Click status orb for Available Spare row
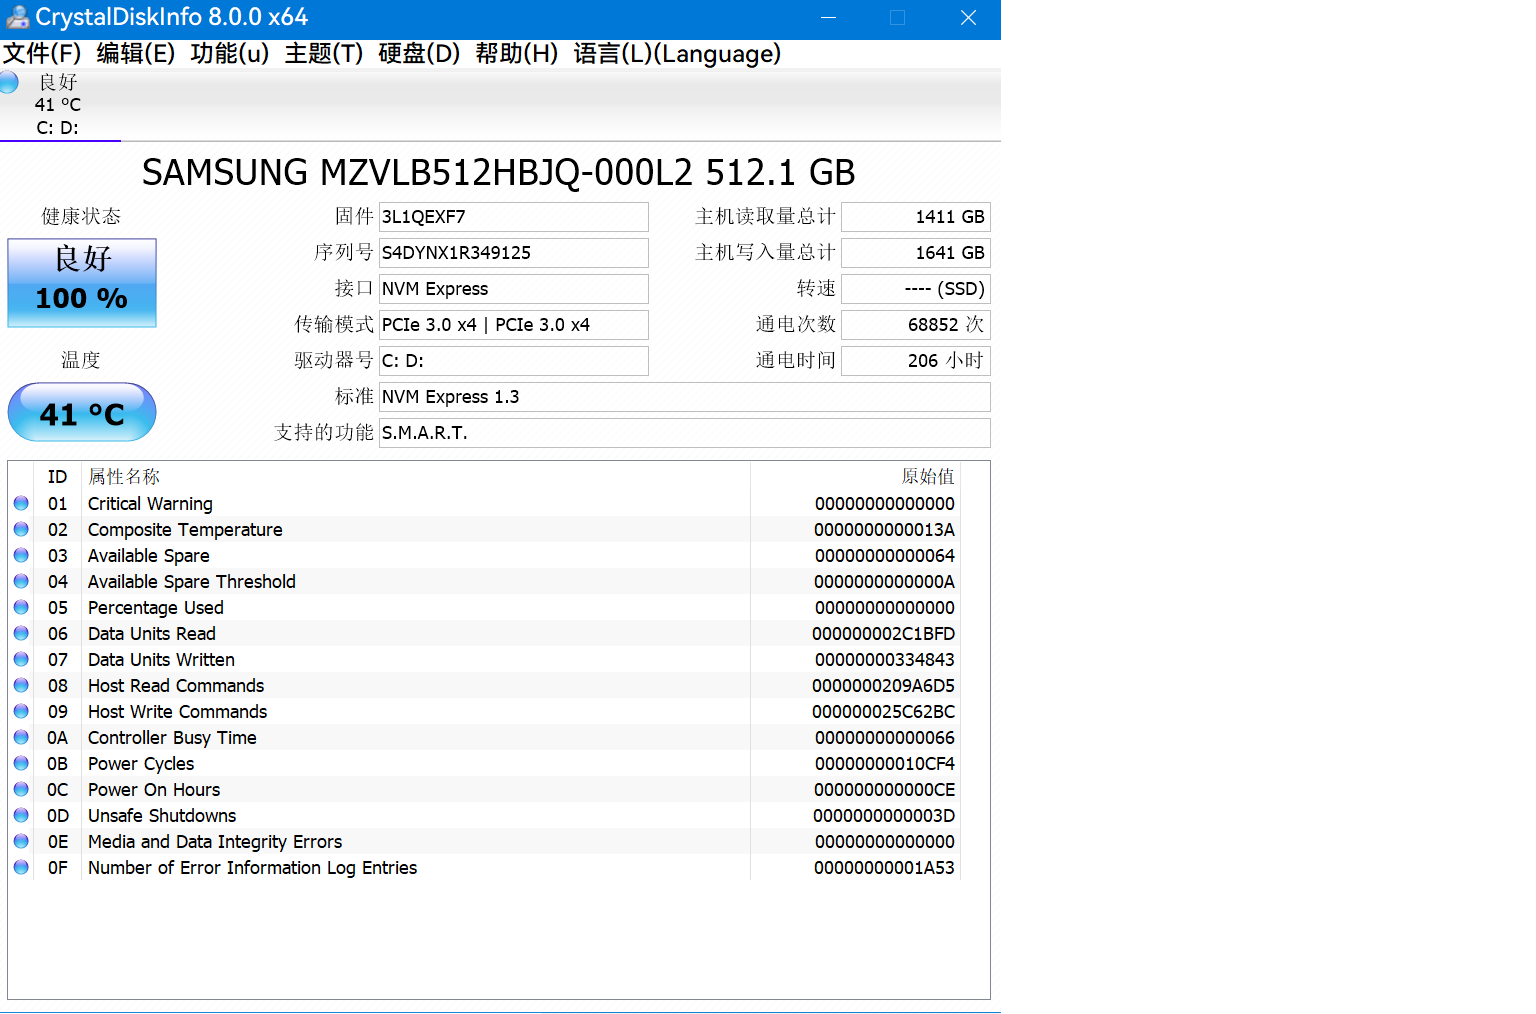Image resolution: width=1536 pixels, height=1014 pixels. 21,555
